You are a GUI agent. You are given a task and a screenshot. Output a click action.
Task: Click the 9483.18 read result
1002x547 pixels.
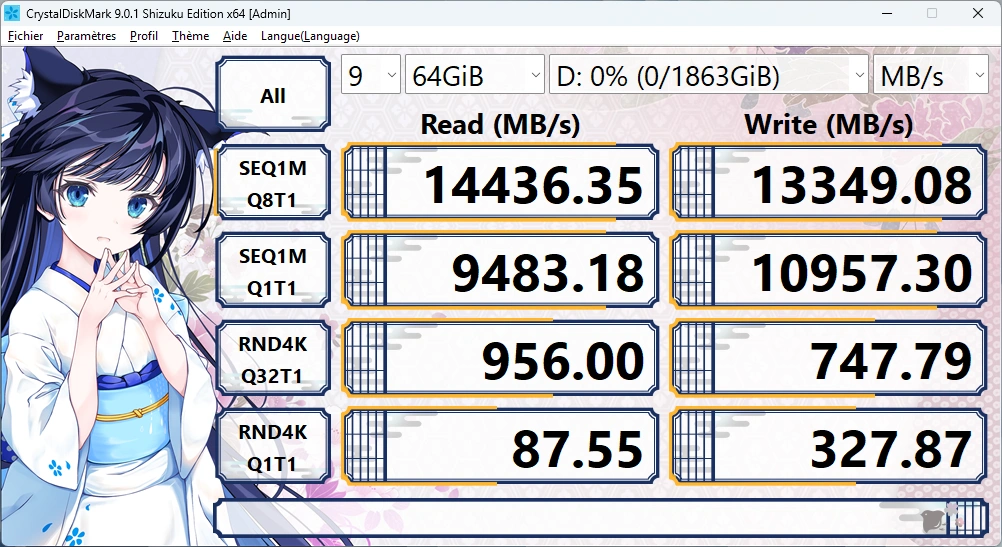[500, 271]
